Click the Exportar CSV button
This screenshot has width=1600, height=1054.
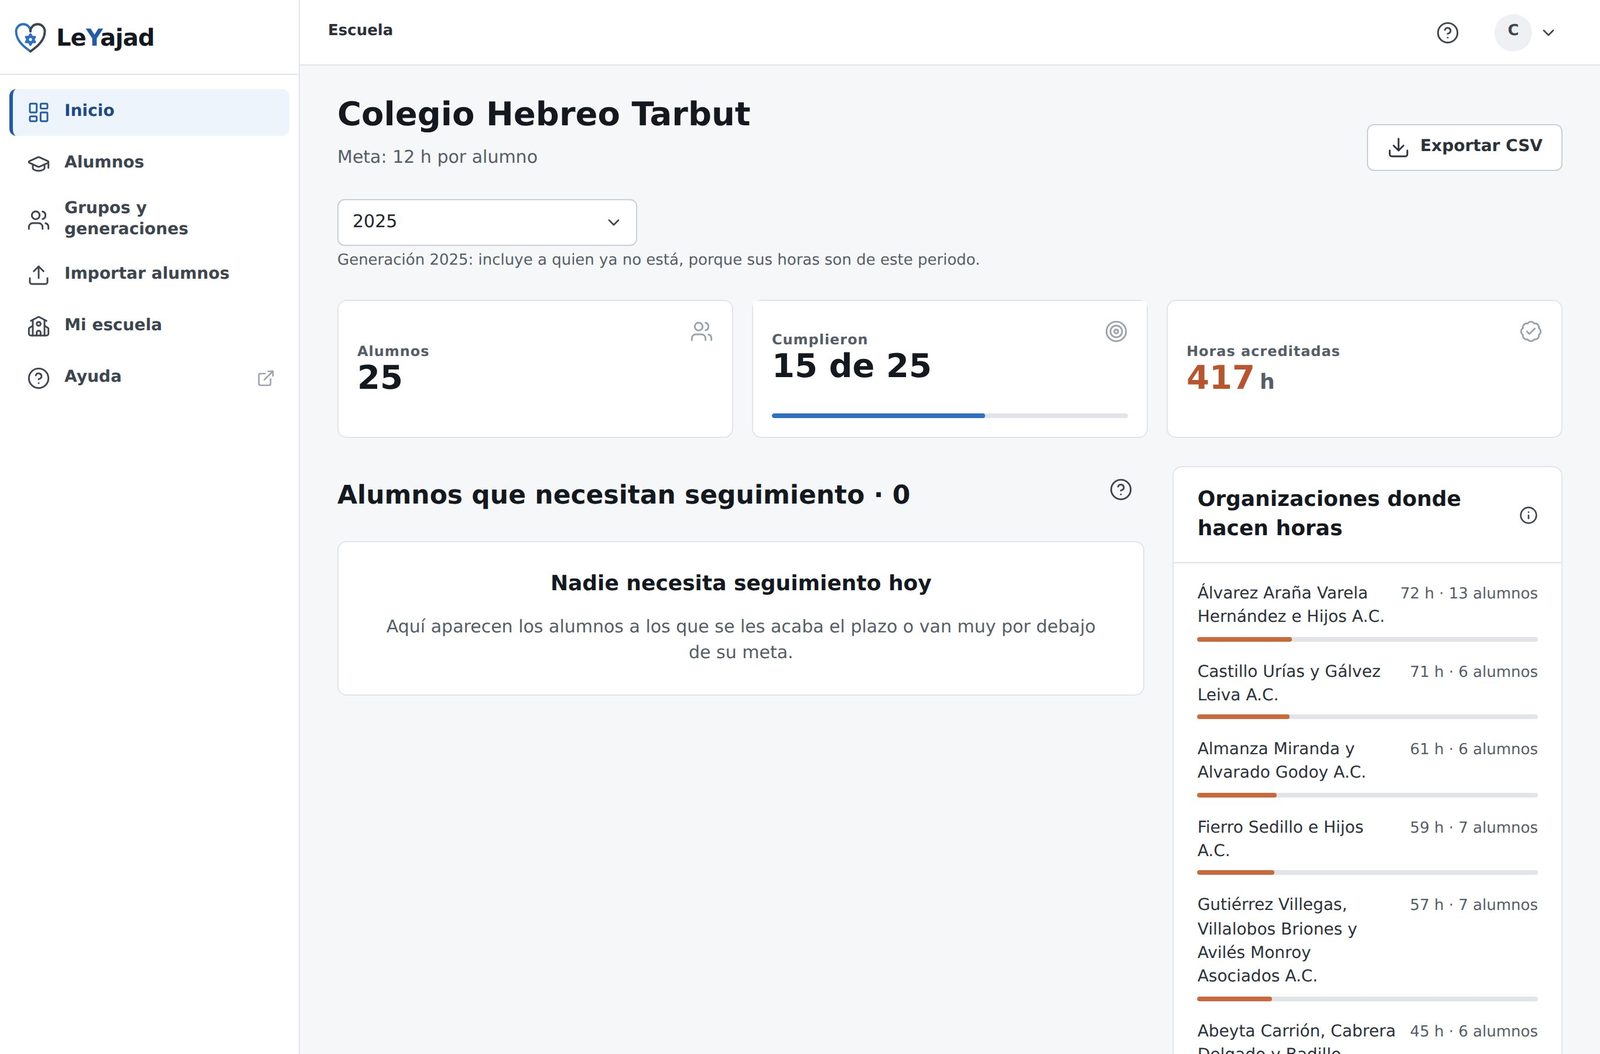tap(1464, 147)
